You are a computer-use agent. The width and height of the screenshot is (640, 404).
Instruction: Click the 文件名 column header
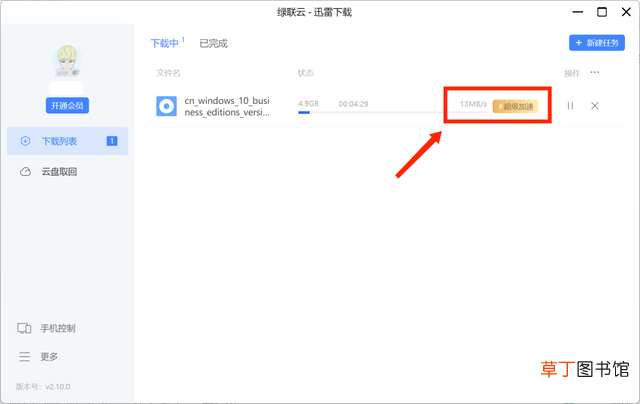click(x=168, y=73)
